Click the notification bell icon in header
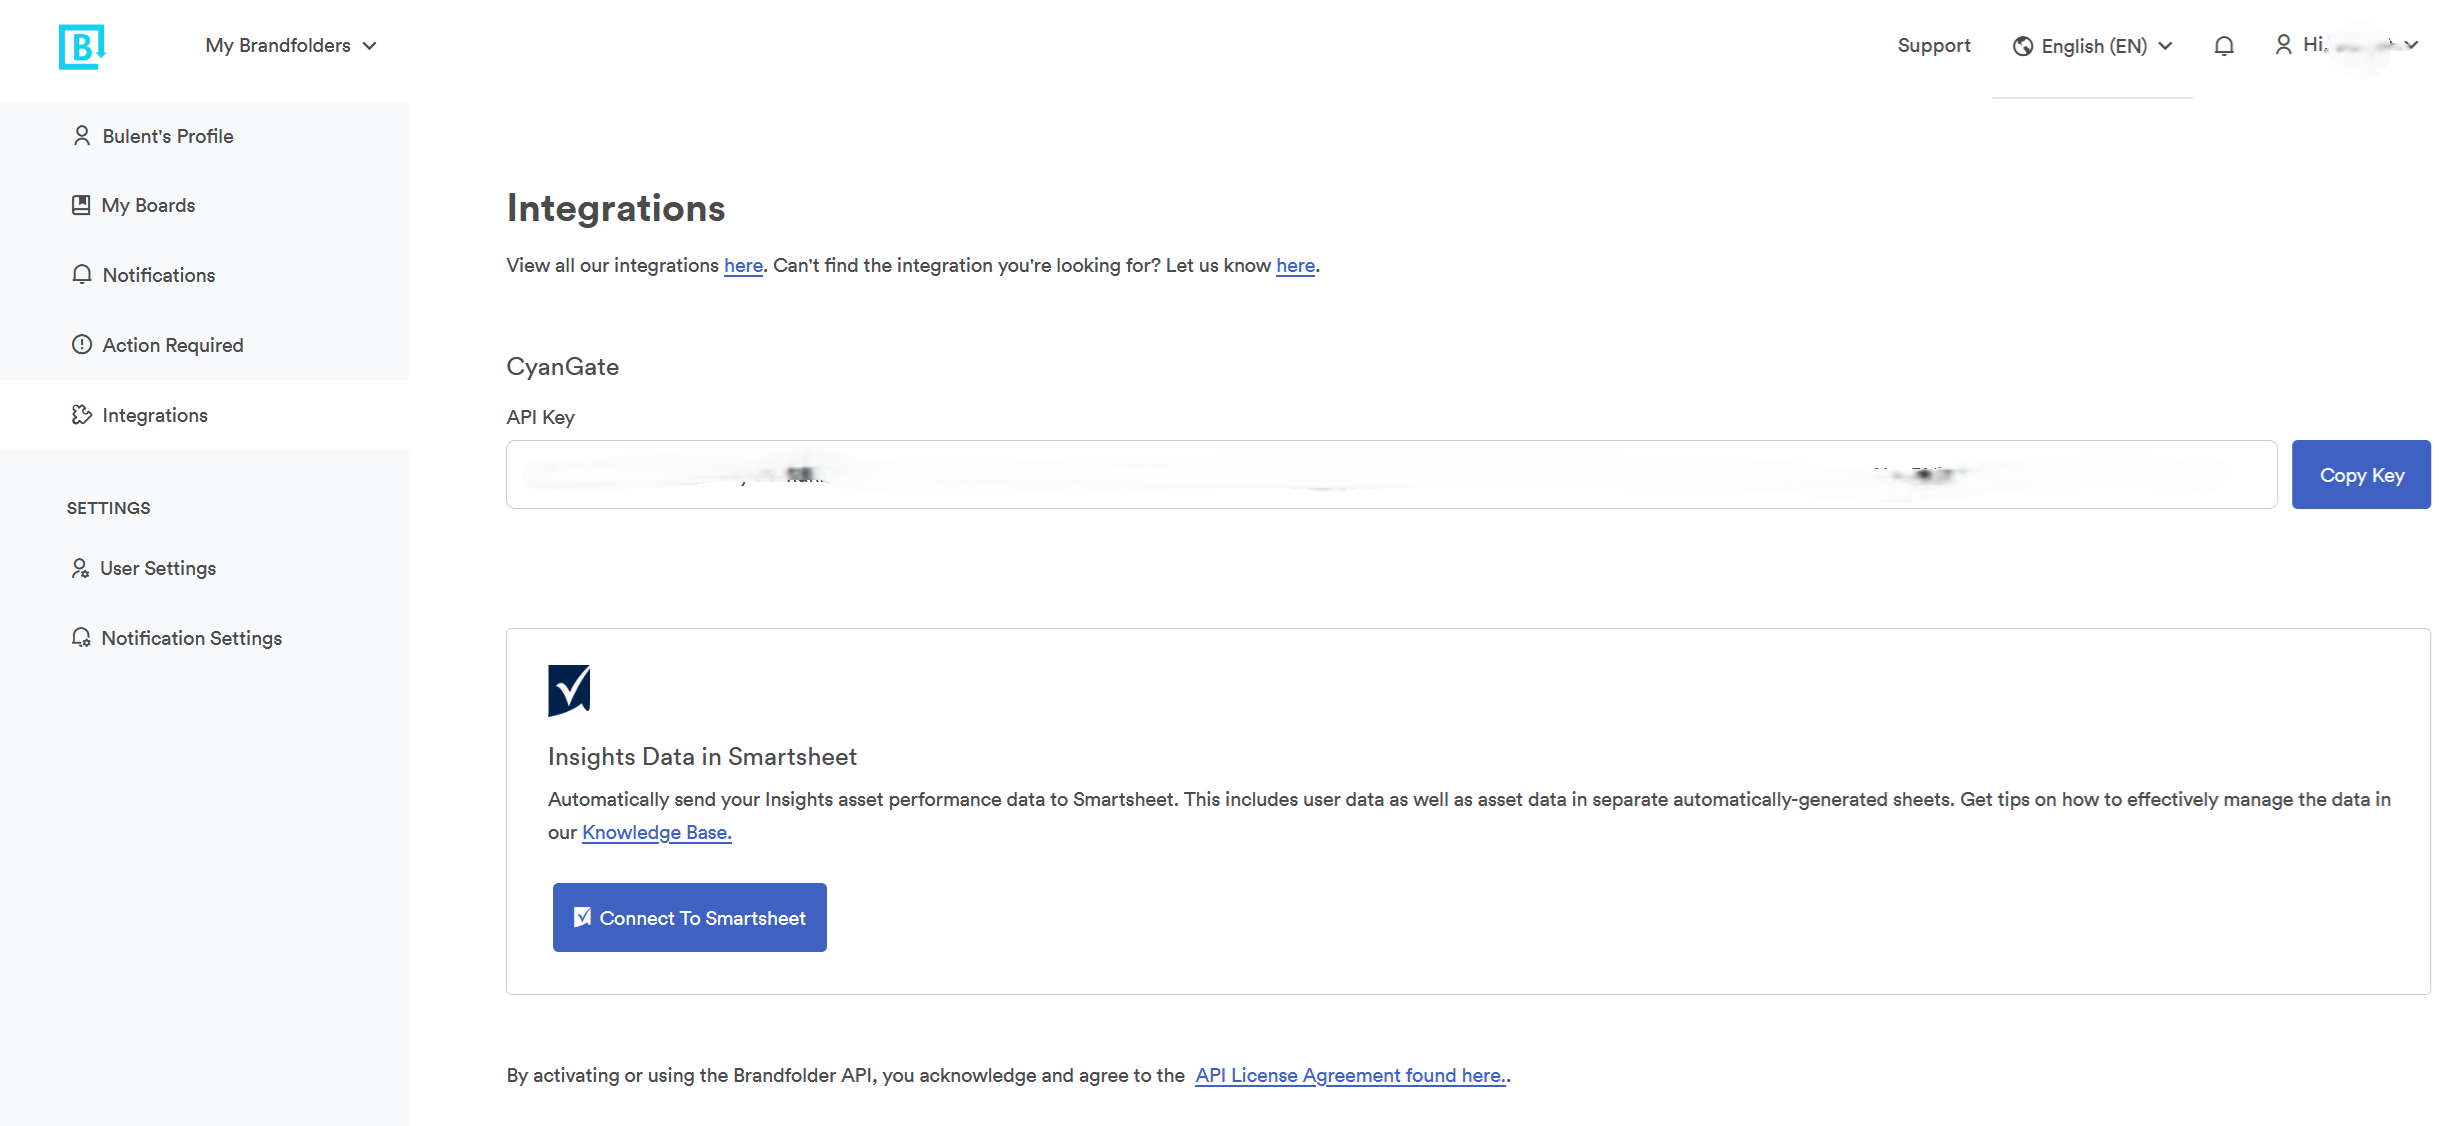Viewport: 2439px width, 1126px height. coord(2223,46)
